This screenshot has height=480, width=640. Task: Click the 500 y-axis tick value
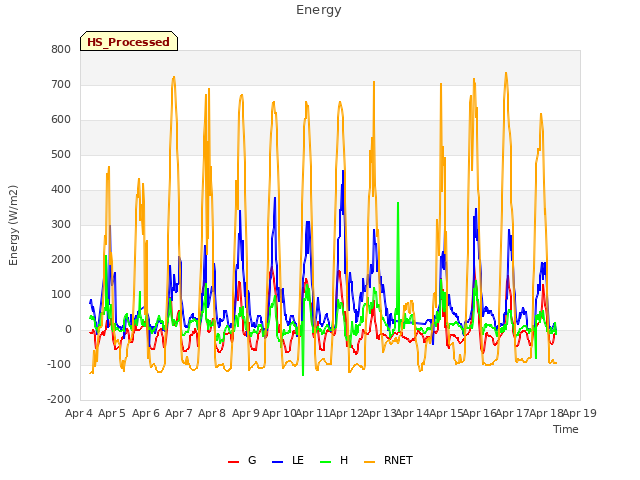[x=61, y=155]
